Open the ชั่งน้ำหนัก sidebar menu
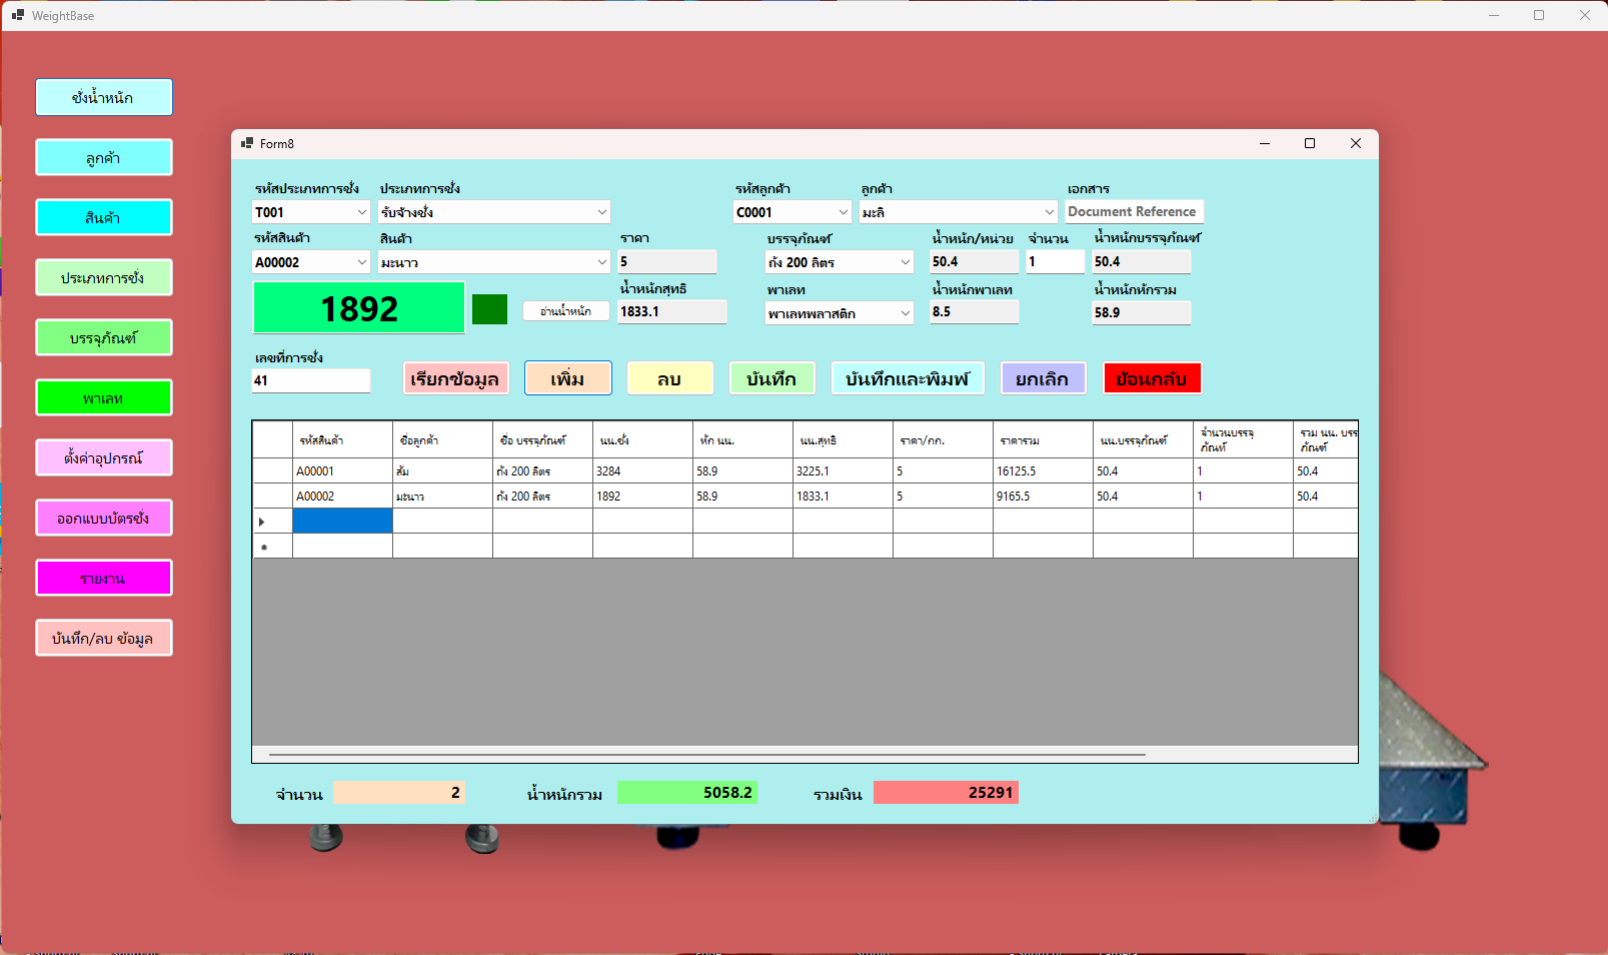Image resolution: width=1608 pixels, height=955 pixels. [104, 98]
